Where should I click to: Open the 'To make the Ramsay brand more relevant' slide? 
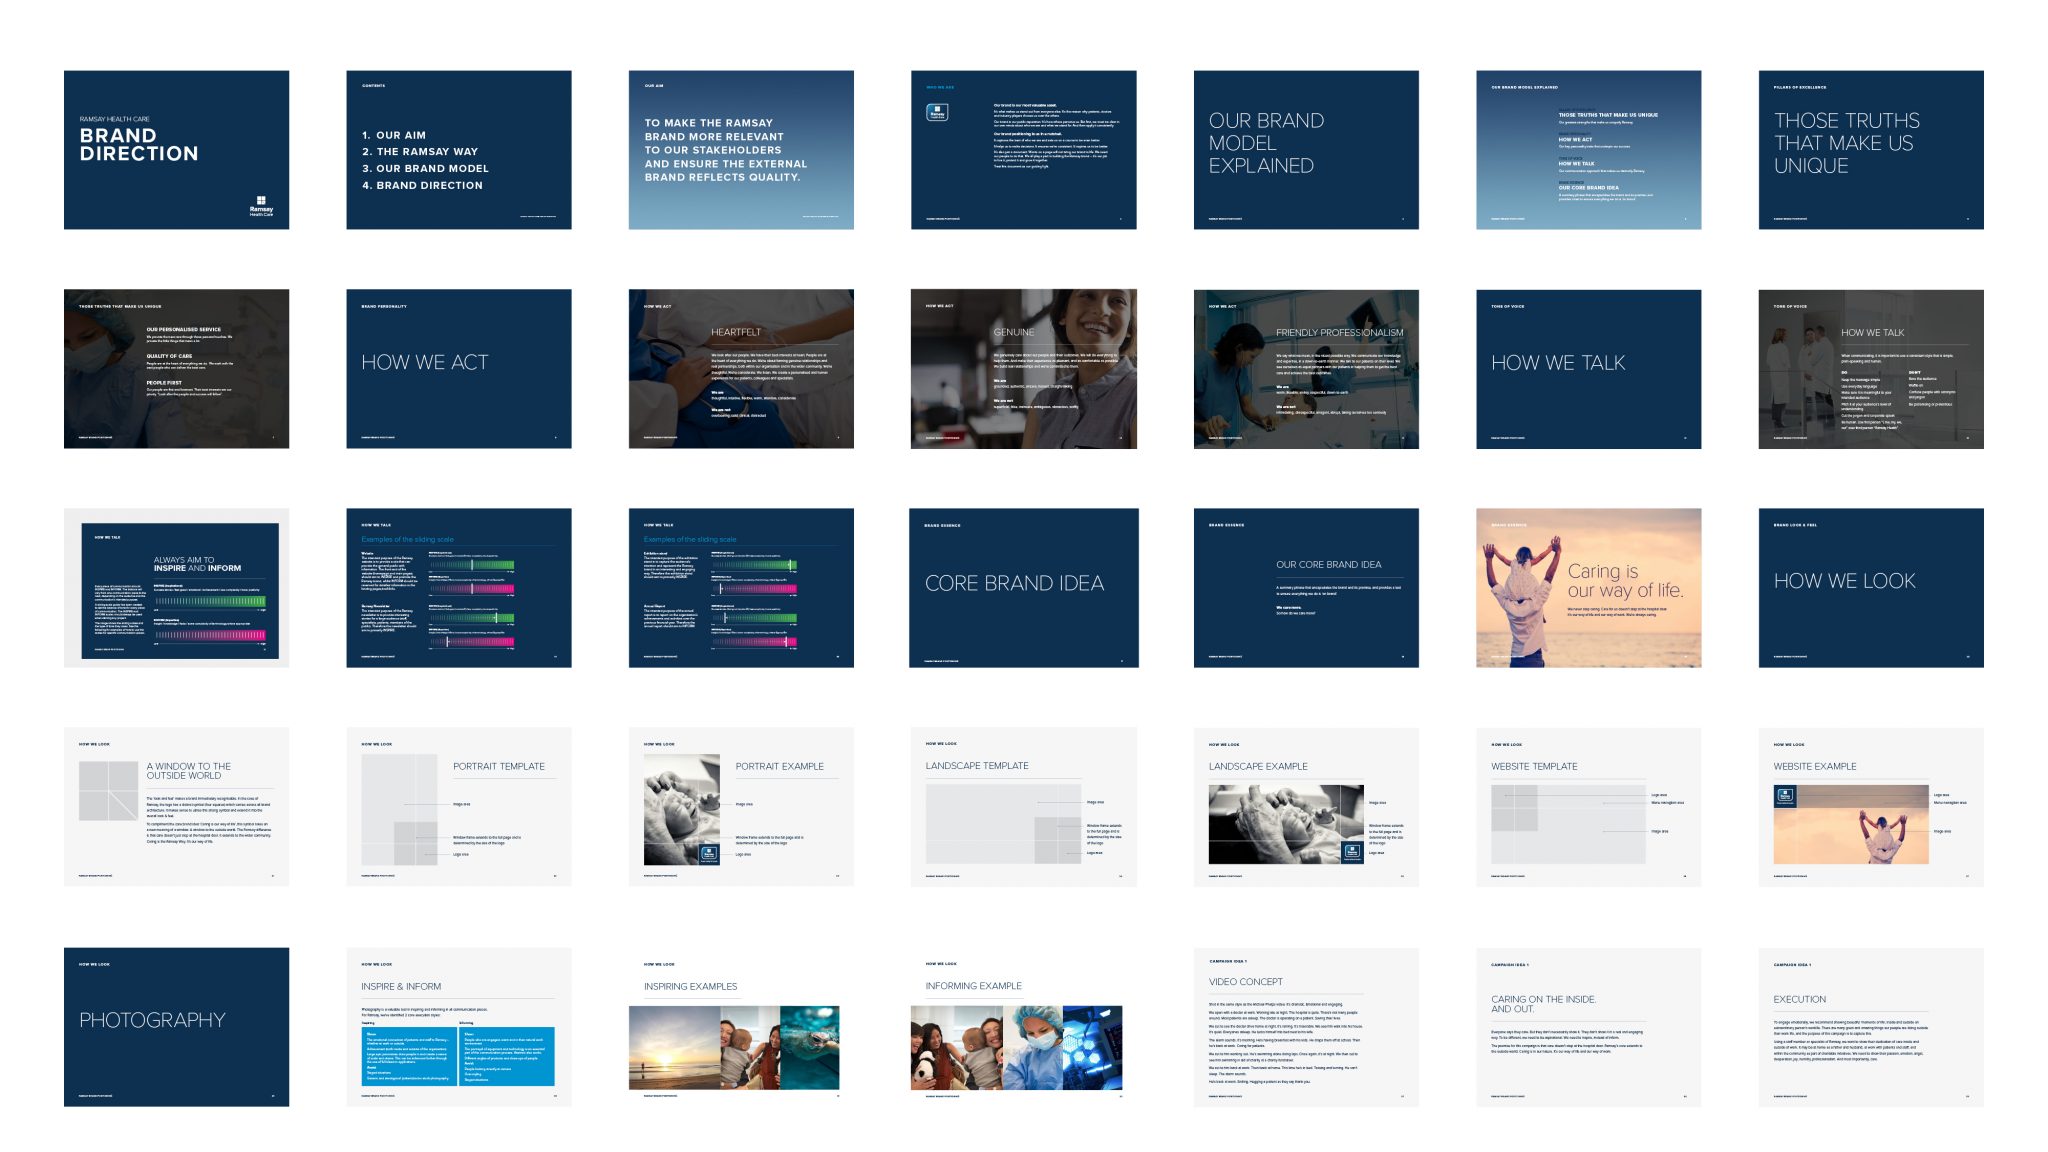pyautogui.click(x=741, y=150)
